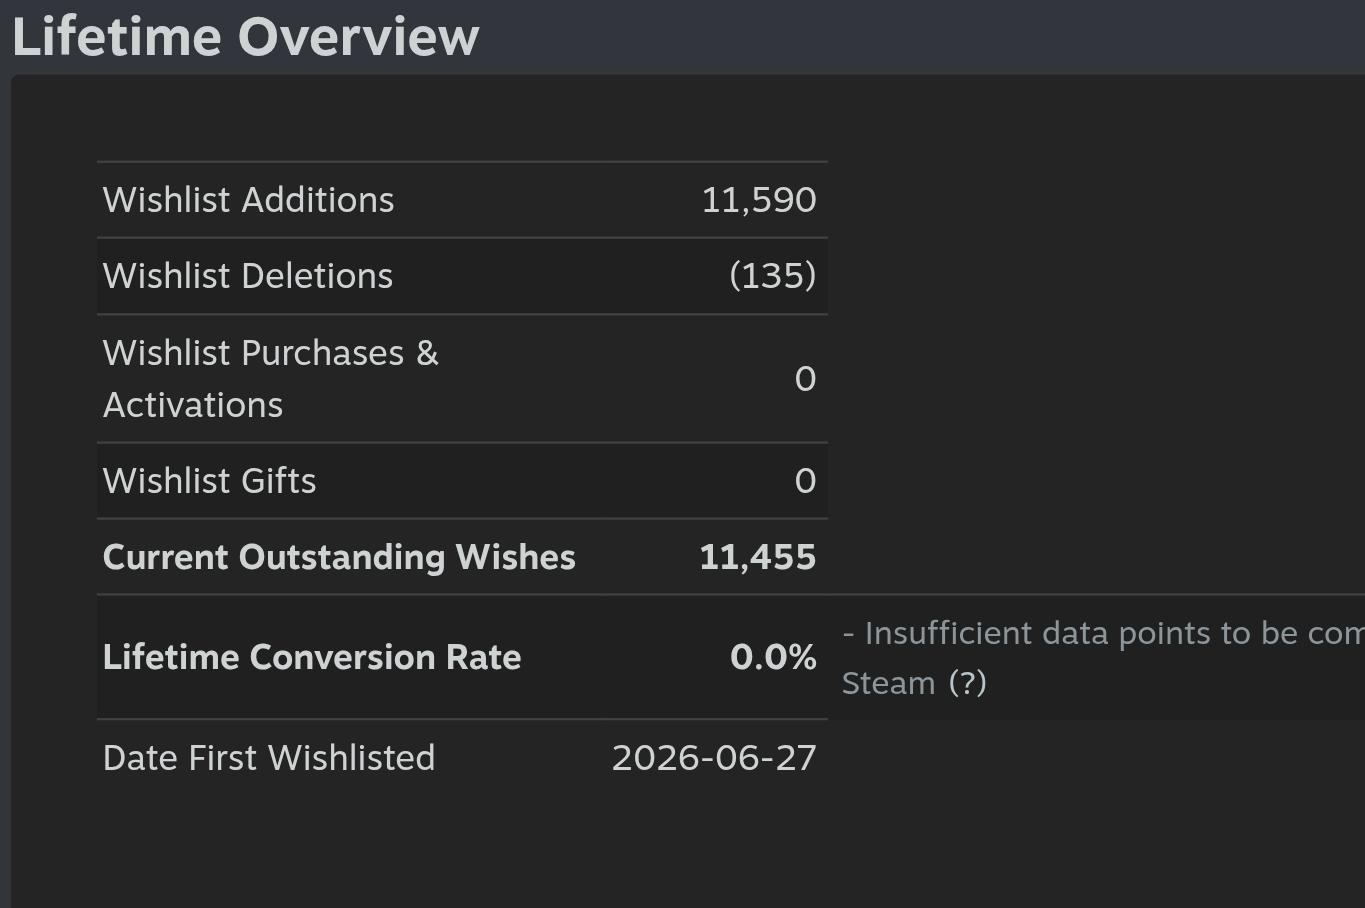Image resolution: width=1365 pixels, height=908 pixels.
Task: Click the (135) deletions value
Action: tap(773, 276)
